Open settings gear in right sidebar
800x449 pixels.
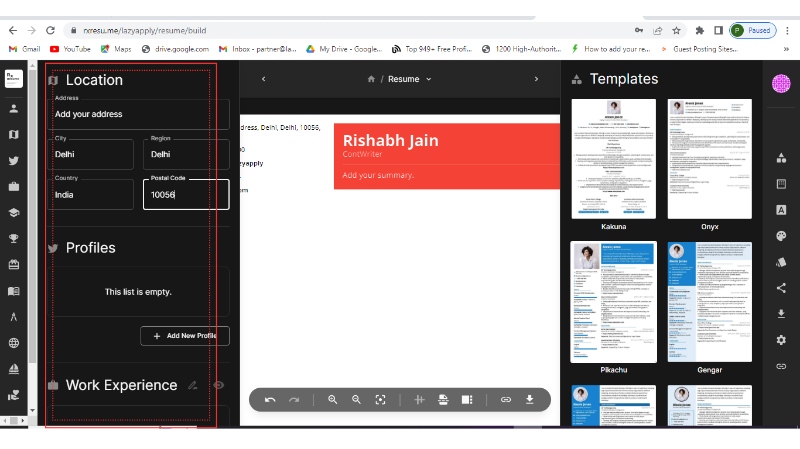(x=781, y=340)
